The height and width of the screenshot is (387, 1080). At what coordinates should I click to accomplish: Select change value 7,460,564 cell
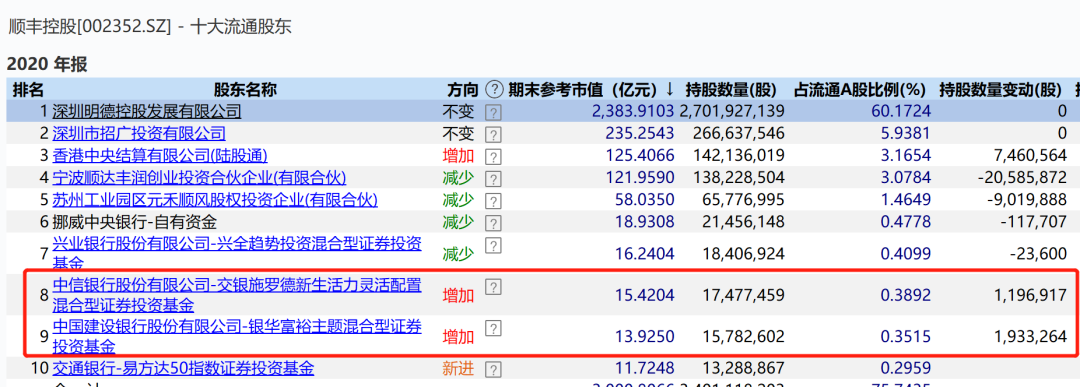pyautogui.click(x=1030, y=156)
